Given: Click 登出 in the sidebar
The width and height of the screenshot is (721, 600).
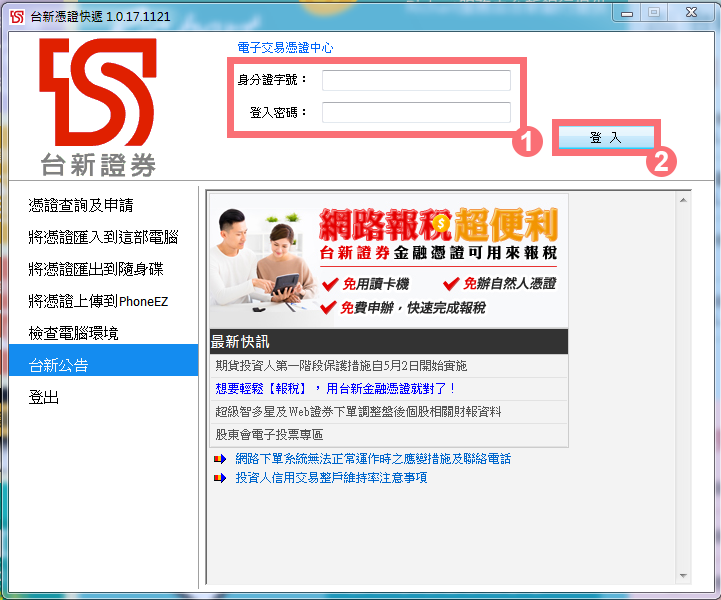Looking at the screenshot, I should pos(44,397).
